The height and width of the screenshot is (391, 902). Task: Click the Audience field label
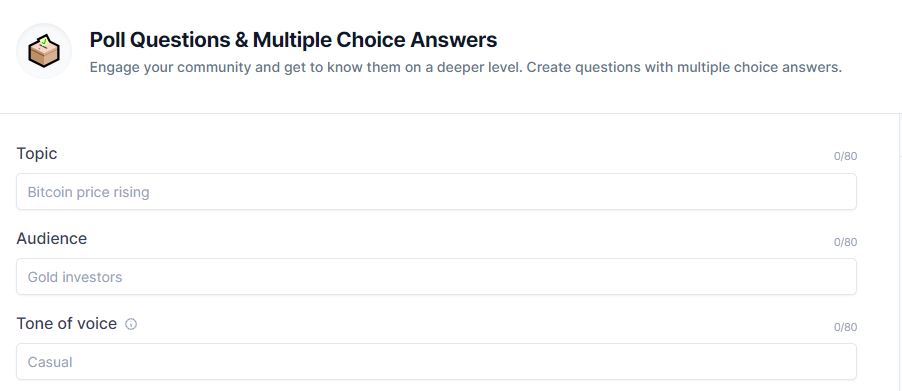(x=52, y=239)
